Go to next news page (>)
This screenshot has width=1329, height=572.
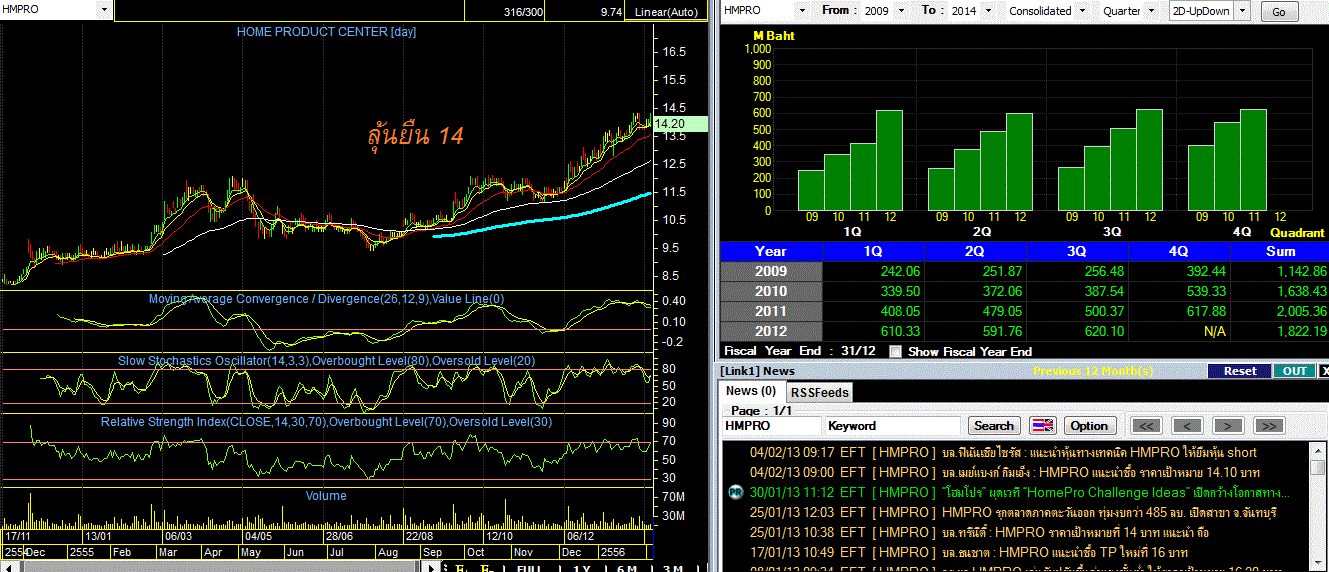(x=1227, y=425)
